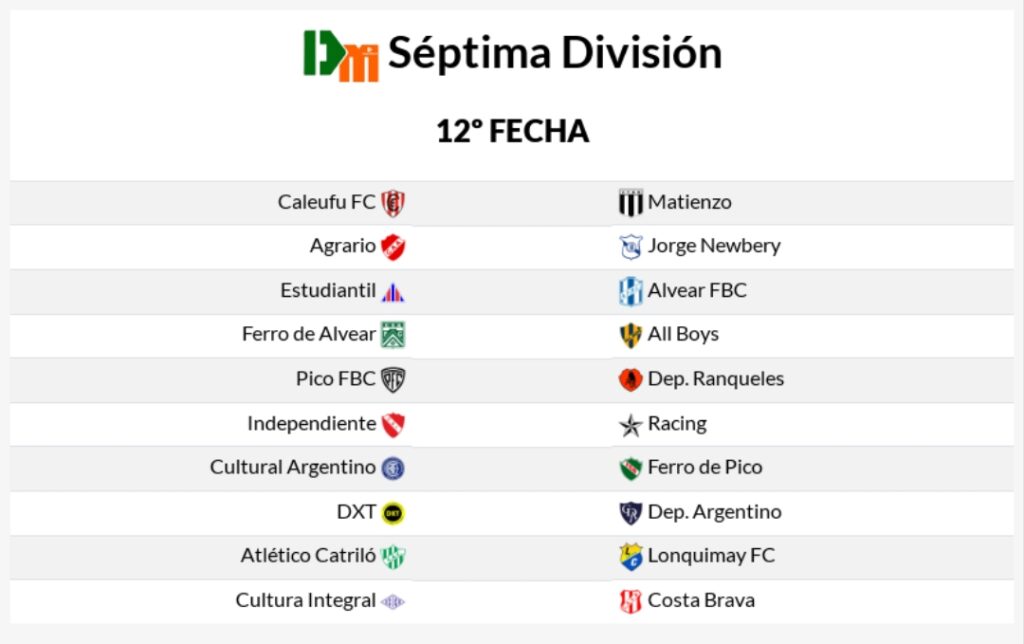Click the All Boys shield icon

[630, 335]
